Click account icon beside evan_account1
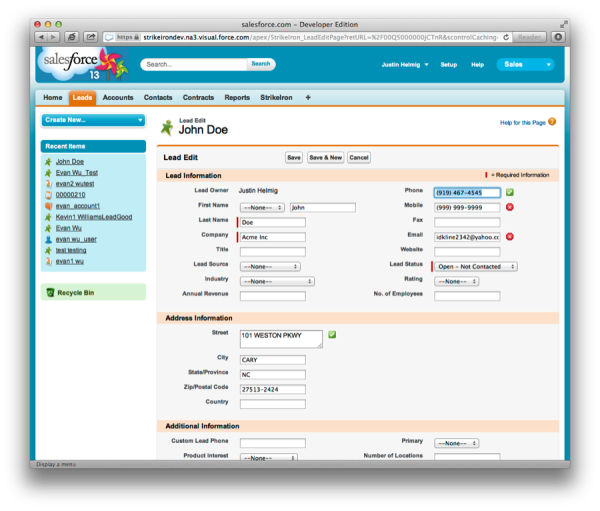This screenshot has height=511, width=600. (x=48, y=206)
